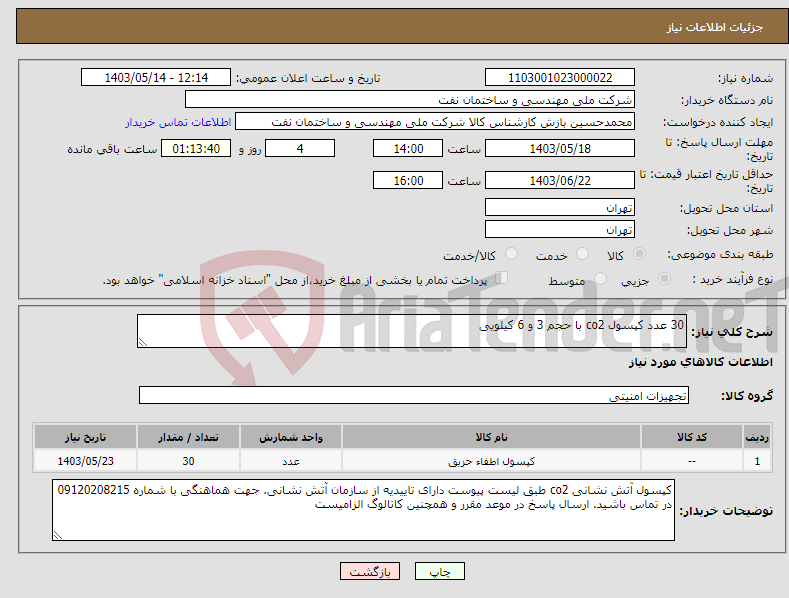Select the خدمت radio button
Image resolution: width=789 pixels, height=598 pixels.
(x=582, y=254)
